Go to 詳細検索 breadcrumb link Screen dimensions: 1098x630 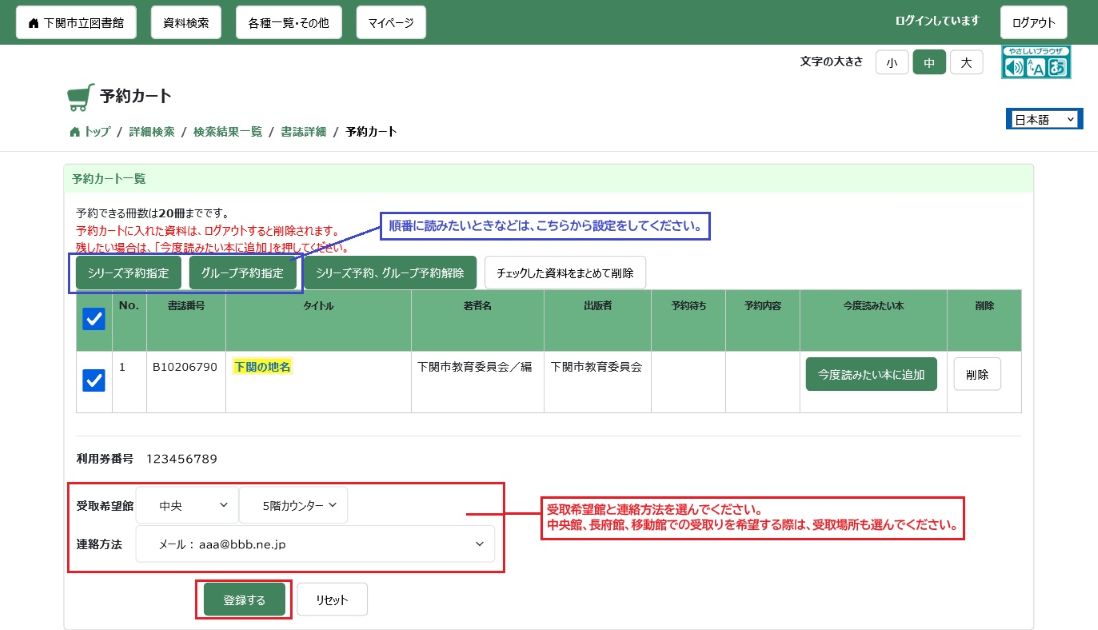[151, 132]
